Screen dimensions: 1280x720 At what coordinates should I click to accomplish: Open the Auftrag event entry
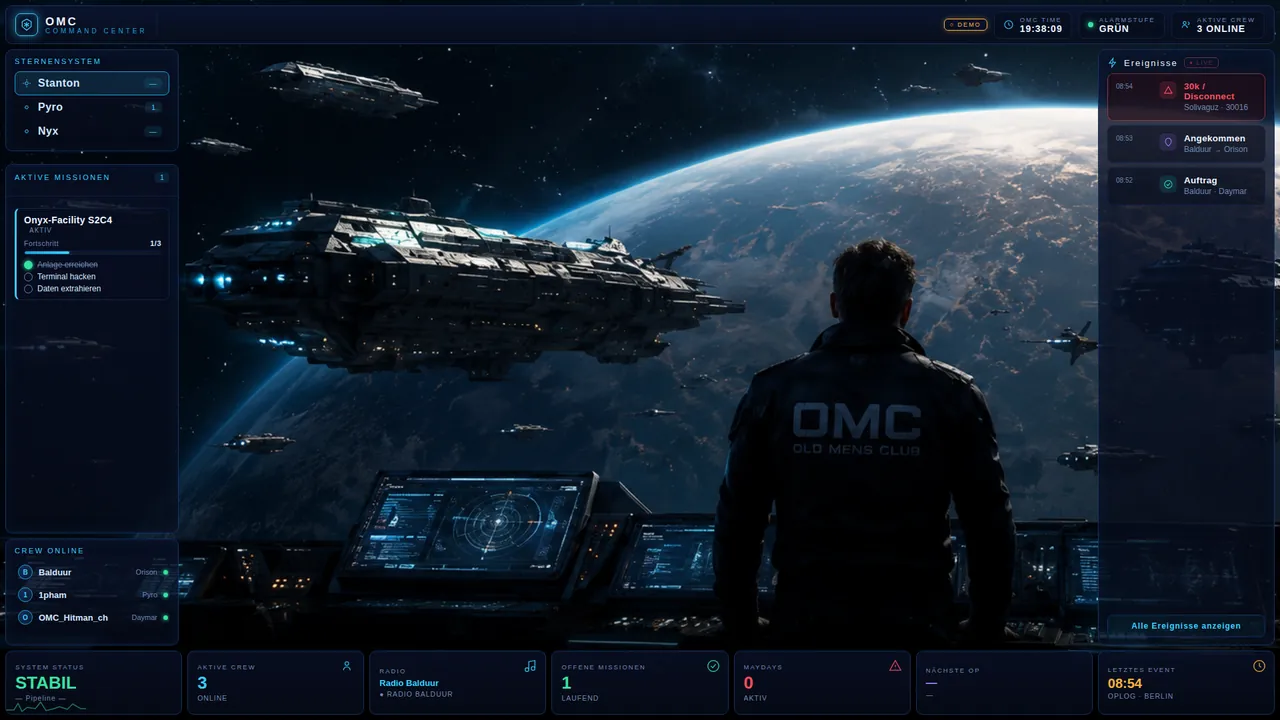coord(1186,186)
